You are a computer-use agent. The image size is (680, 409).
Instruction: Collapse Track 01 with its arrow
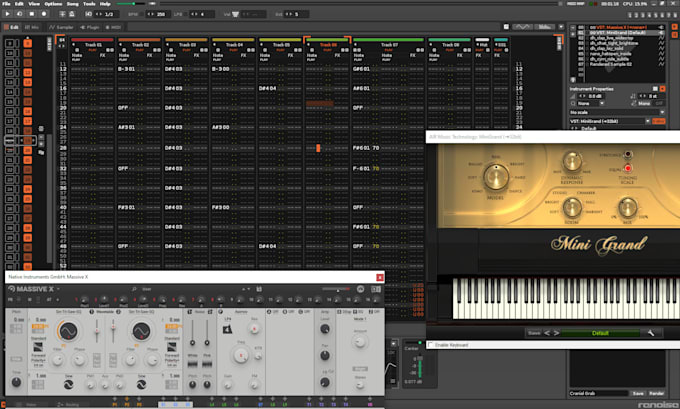pos(74,45)
